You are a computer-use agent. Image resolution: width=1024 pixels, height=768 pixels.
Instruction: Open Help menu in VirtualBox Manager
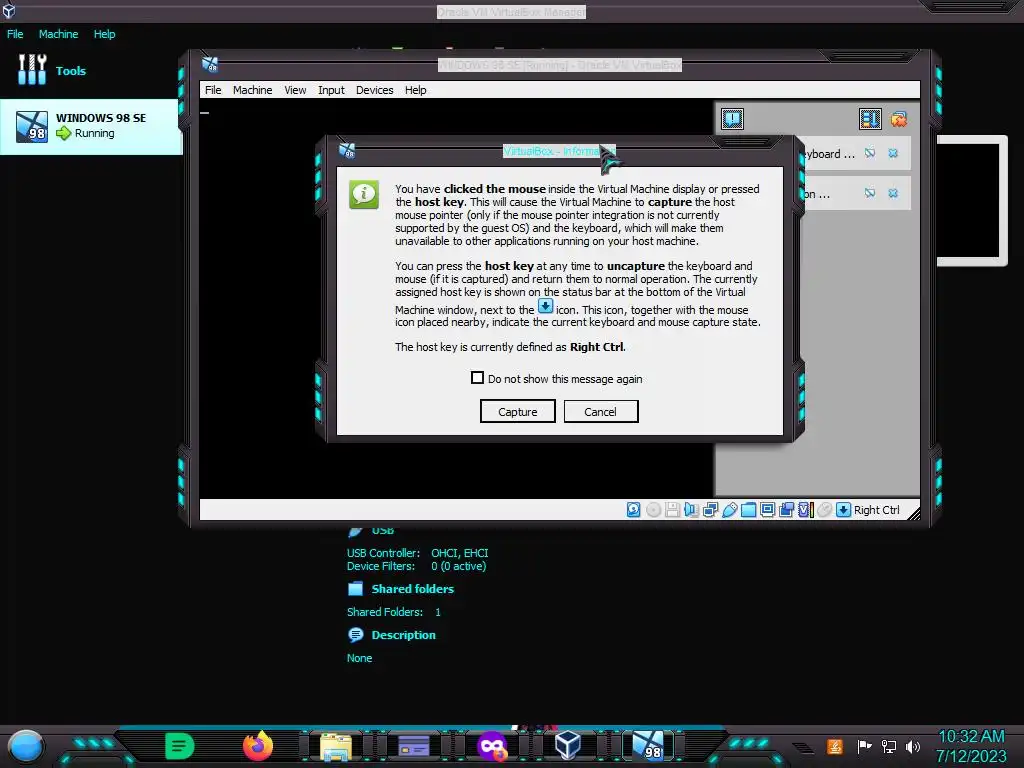pos(104,34)
